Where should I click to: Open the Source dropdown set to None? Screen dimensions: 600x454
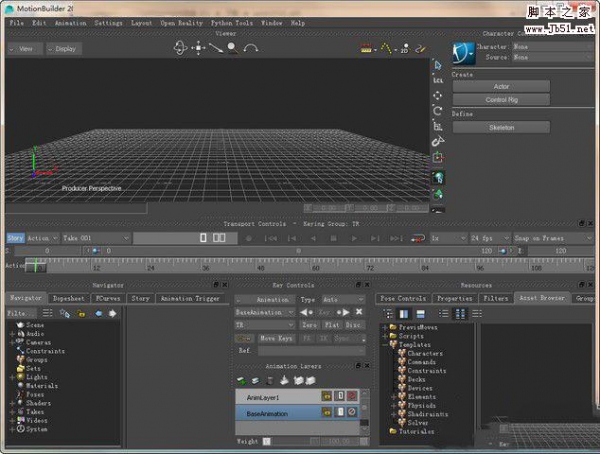553,57
